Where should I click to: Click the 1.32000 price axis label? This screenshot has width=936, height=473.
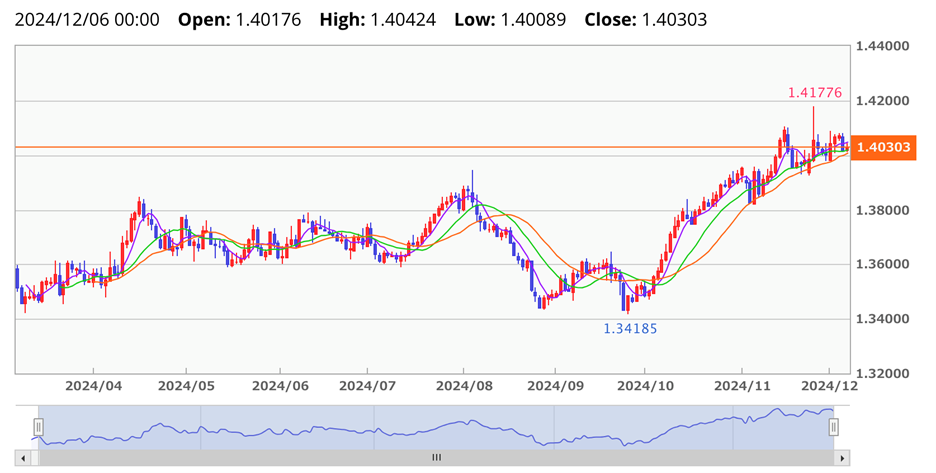882,373
